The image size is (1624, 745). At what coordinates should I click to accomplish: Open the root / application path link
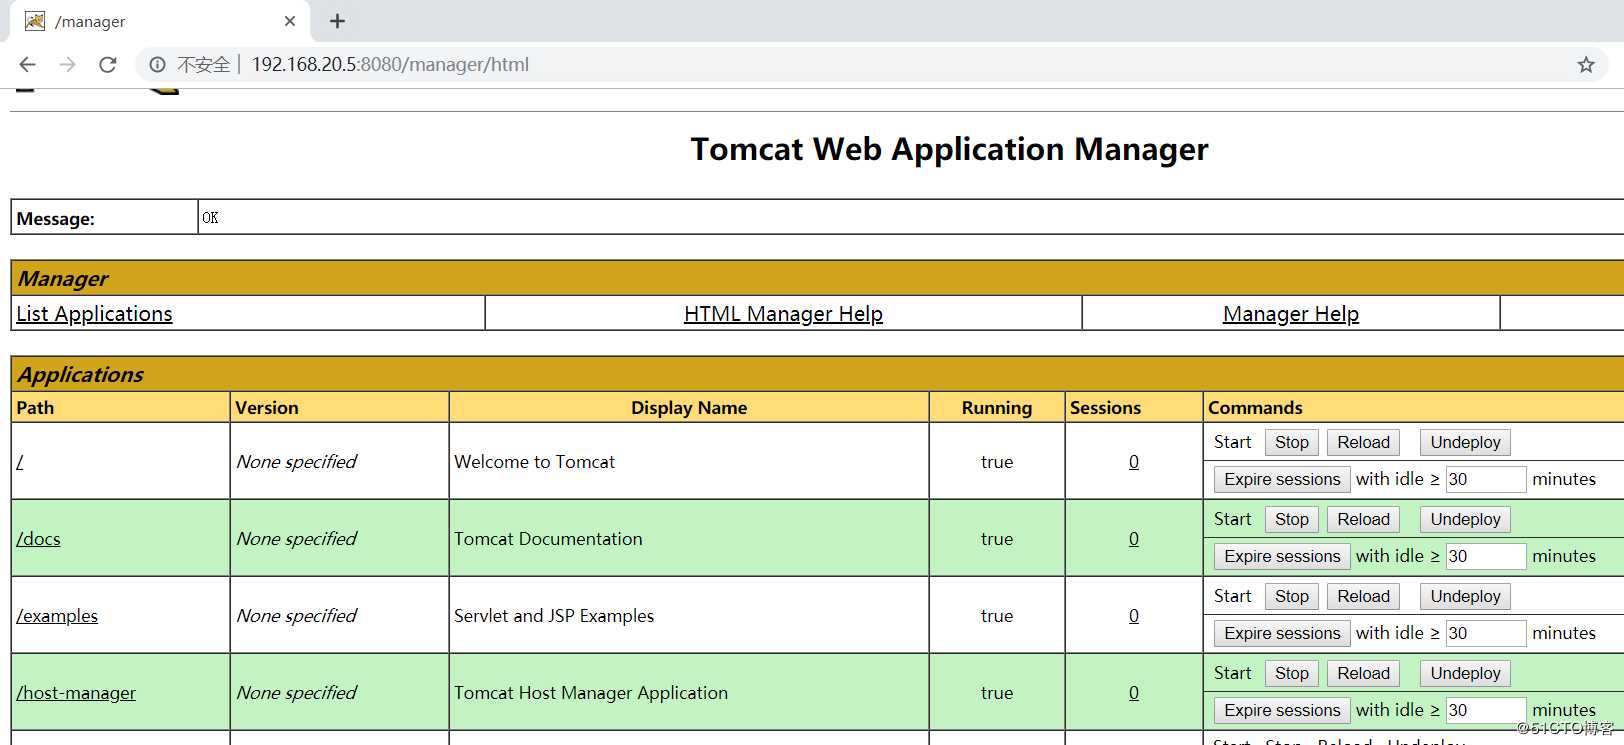pos(19,462)
